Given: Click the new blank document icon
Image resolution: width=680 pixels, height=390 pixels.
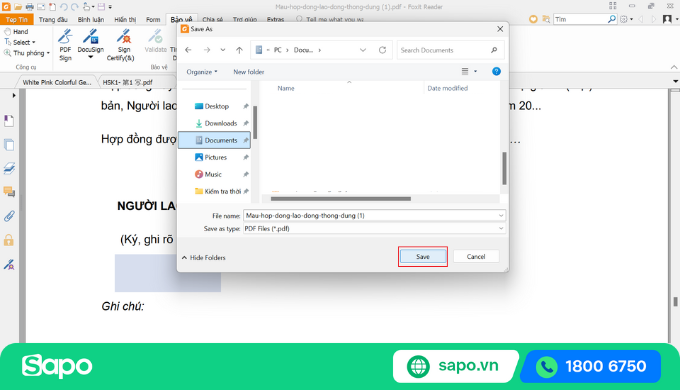Looking at the screenshot, I should coord(52,7).
